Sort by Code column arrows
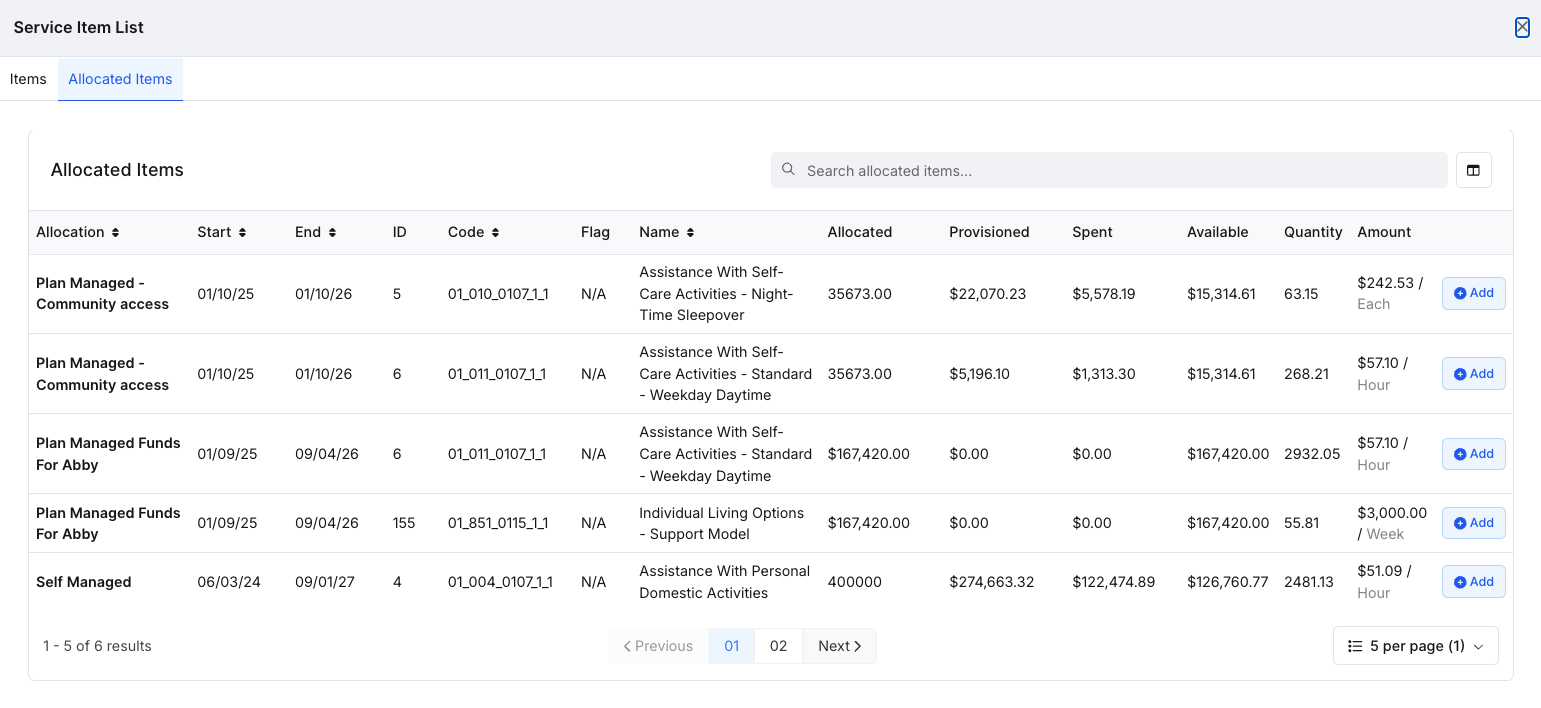 click(495, 232)
